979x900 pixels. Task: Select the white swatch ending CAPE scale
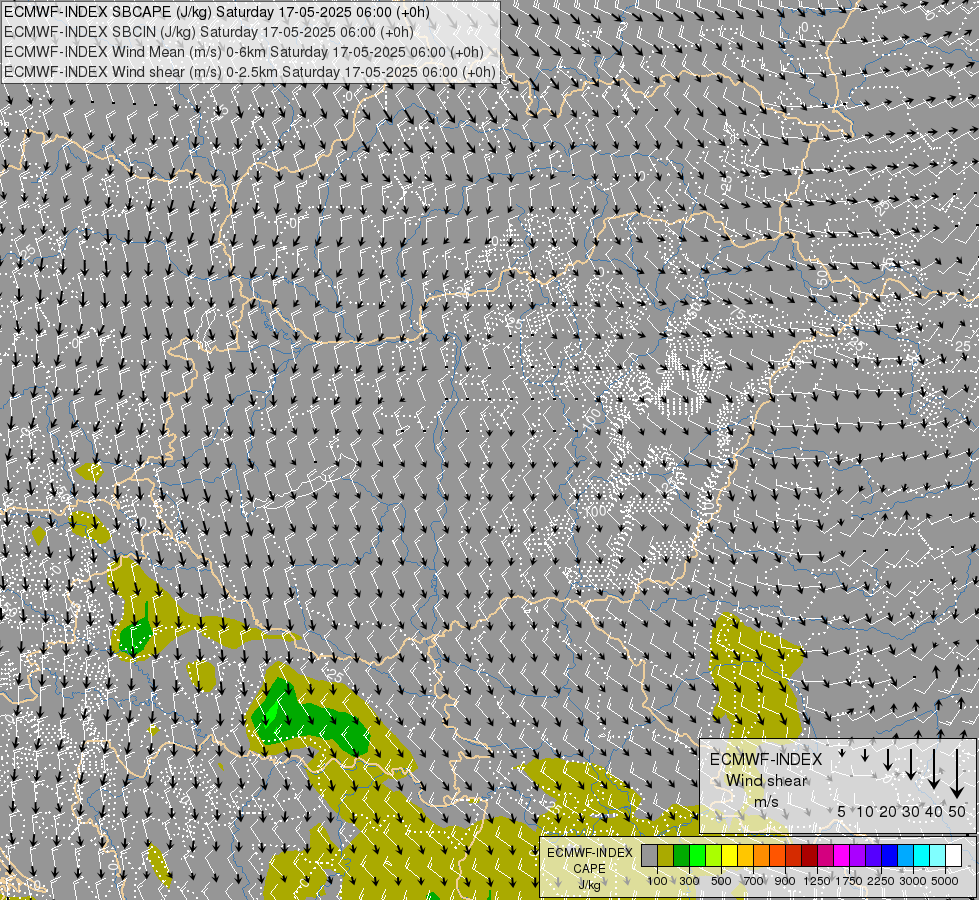click(x=954, y=856)
